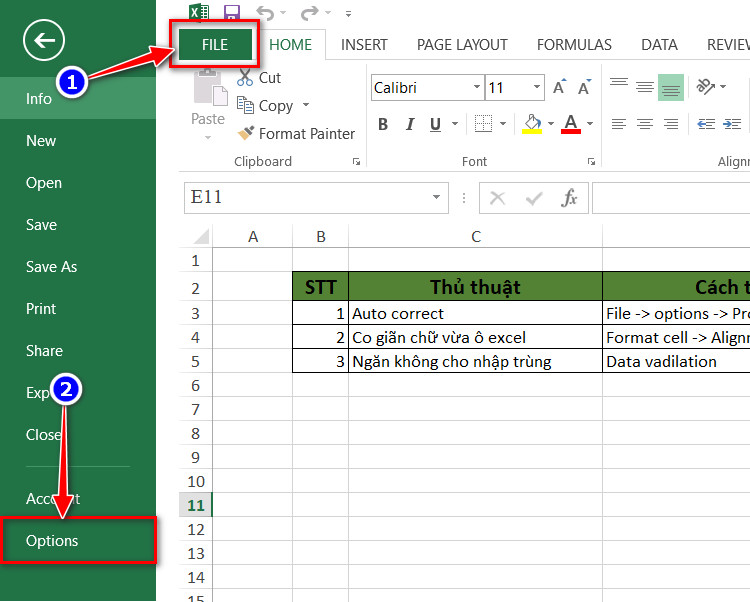Switch to the HOME tab

point(290,44)
